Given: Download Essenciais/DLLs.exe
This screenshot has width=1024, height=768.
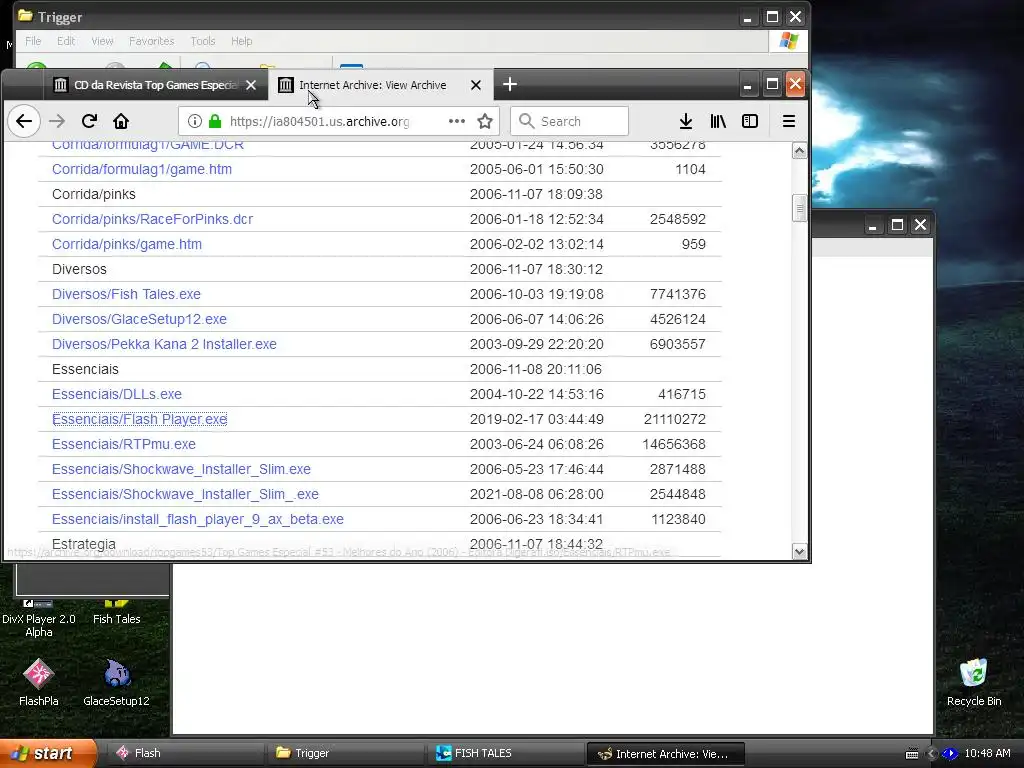Looking at the screenshot, I should click(117, 394).
